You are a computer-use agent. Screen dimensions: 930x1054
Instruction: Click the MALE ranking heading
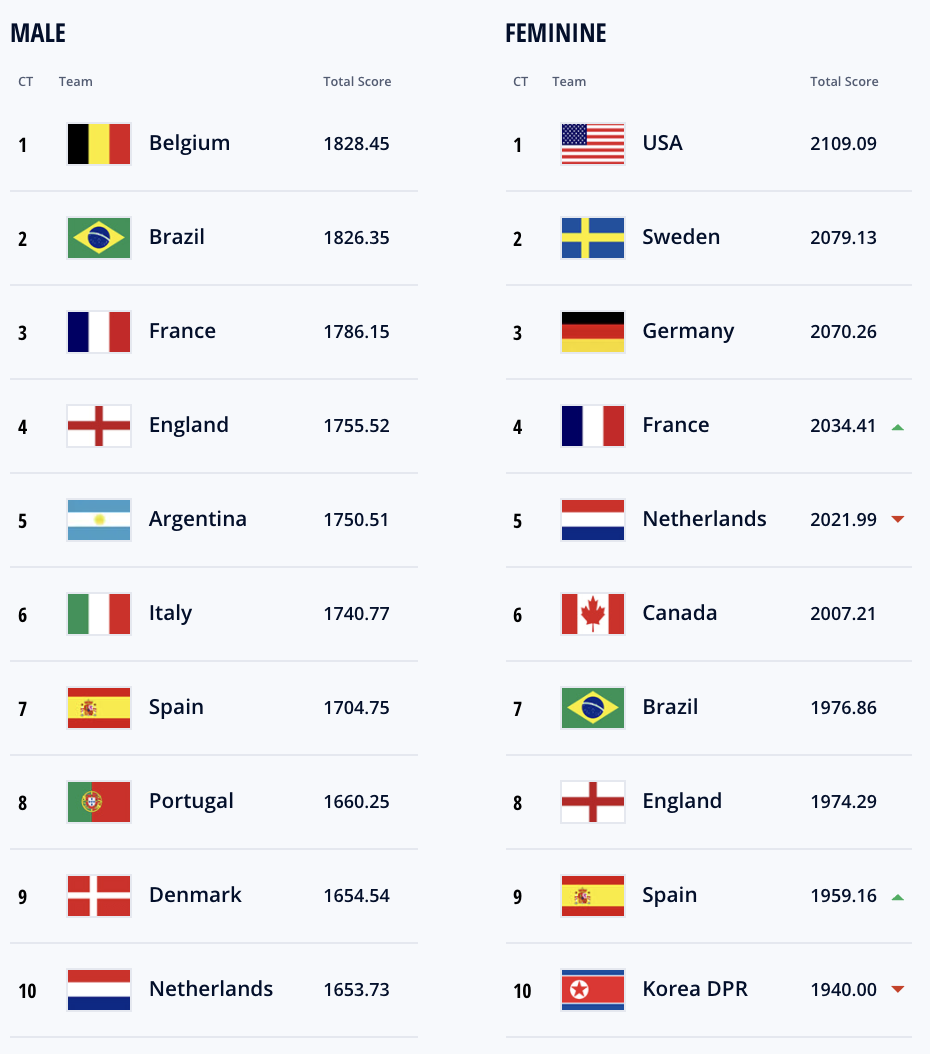[38, 33]
